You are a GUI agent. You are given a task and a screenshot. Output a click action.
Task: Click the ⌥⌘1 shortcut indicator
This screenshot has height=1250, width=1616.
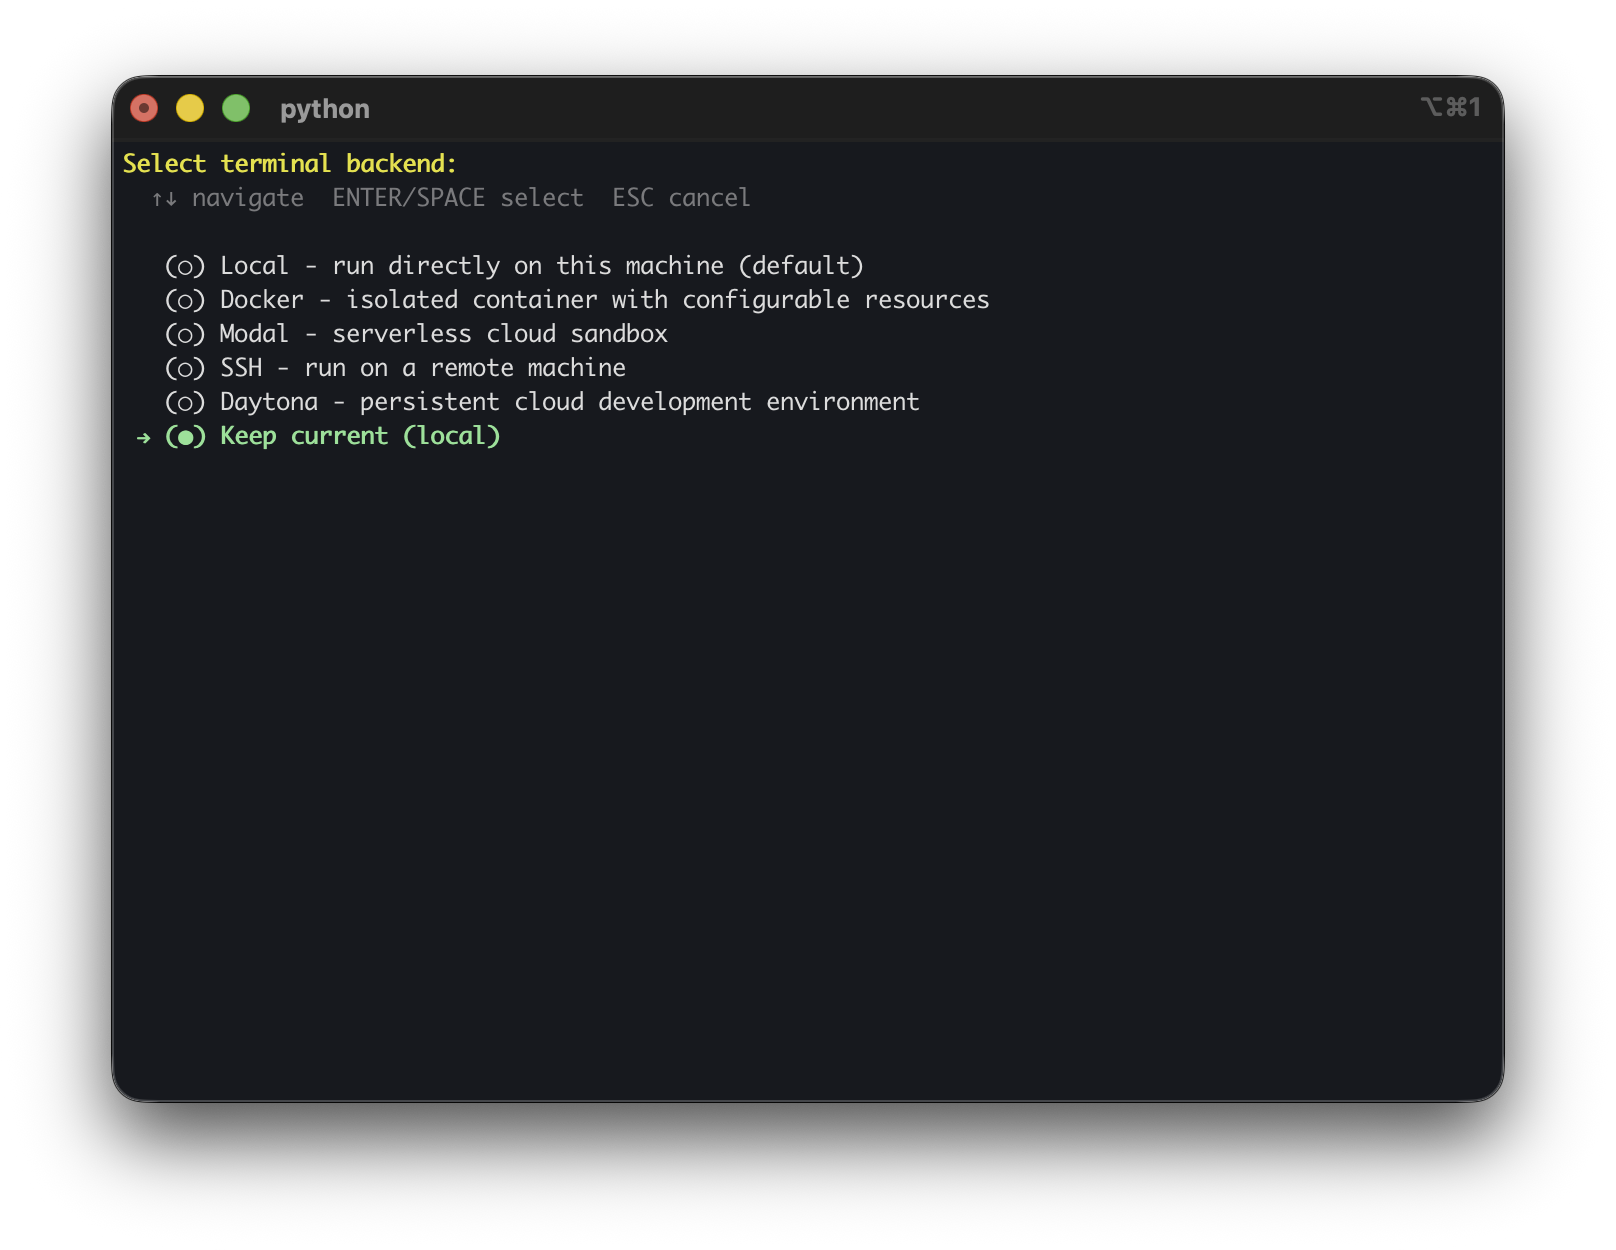(1450, 107)
